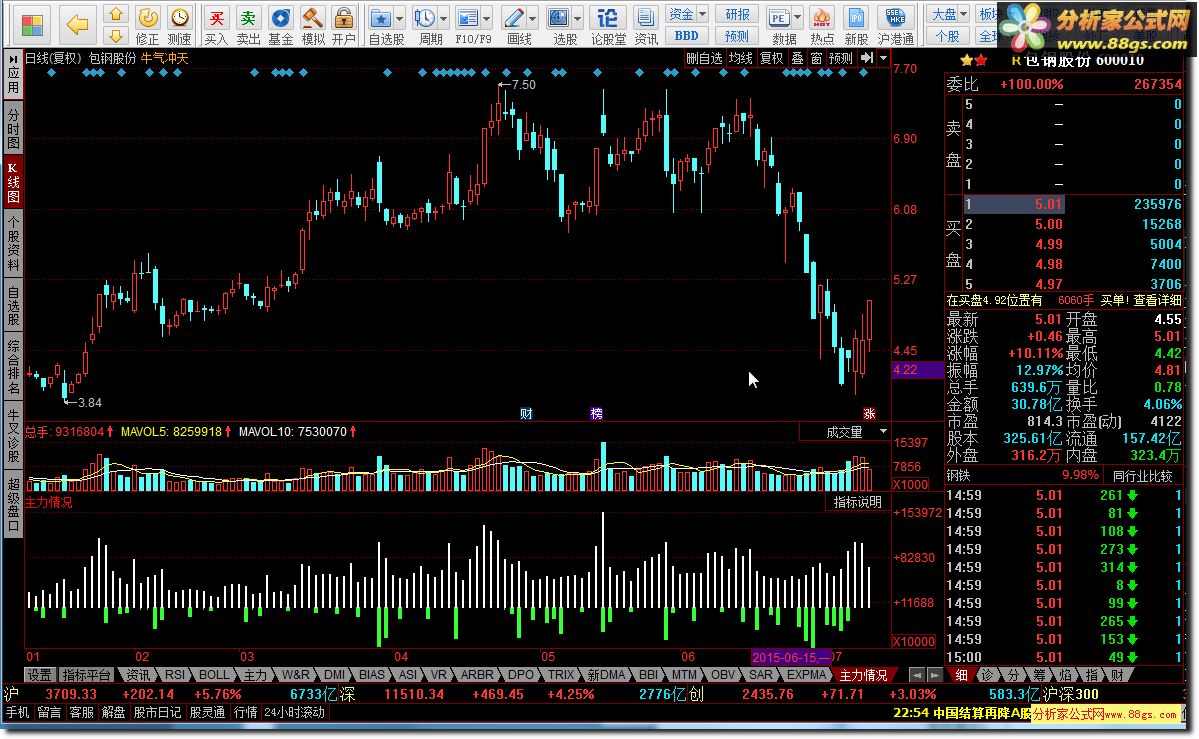Open the 选股 stock picker icon

click(560, 25)
